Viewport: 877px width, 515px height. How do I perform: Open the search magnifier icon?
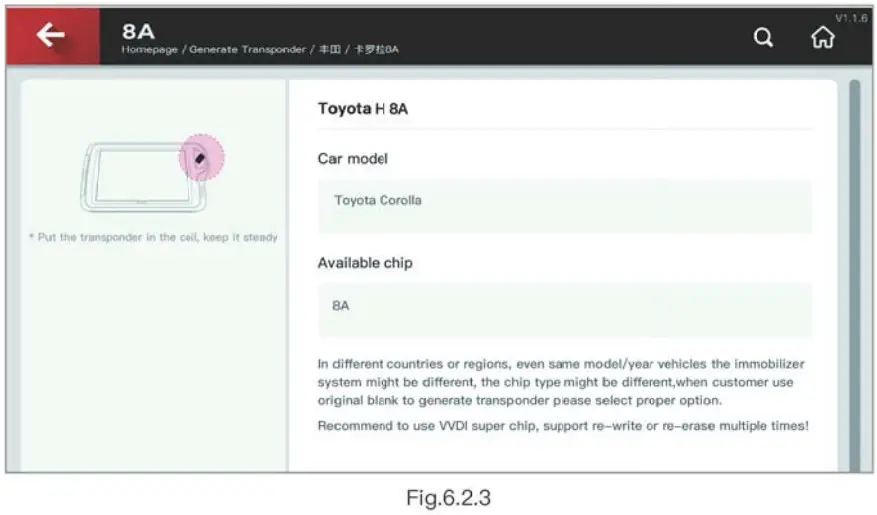(x=763, y=38)
